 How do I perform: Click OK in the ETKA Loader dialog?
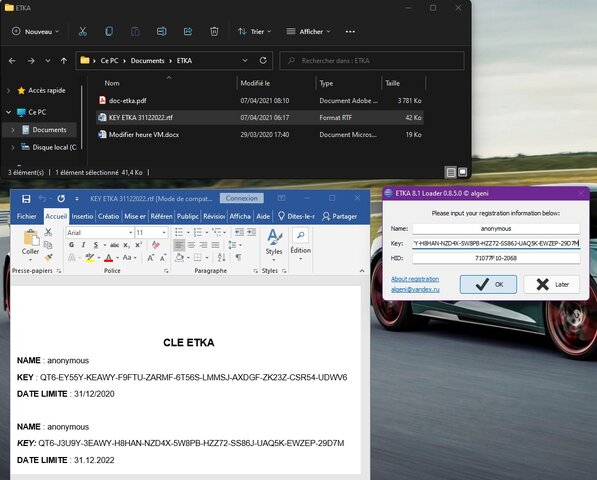click(x=488, y=284)
